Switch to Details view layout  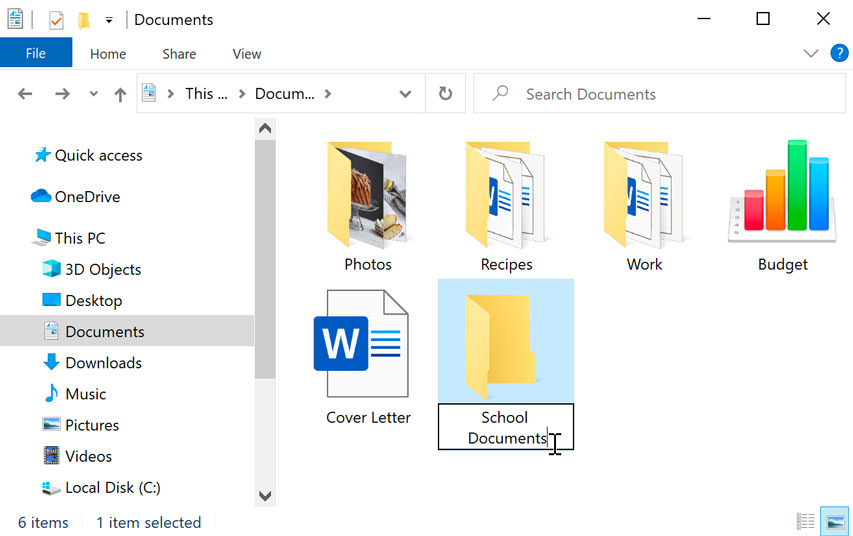[806, 521]
